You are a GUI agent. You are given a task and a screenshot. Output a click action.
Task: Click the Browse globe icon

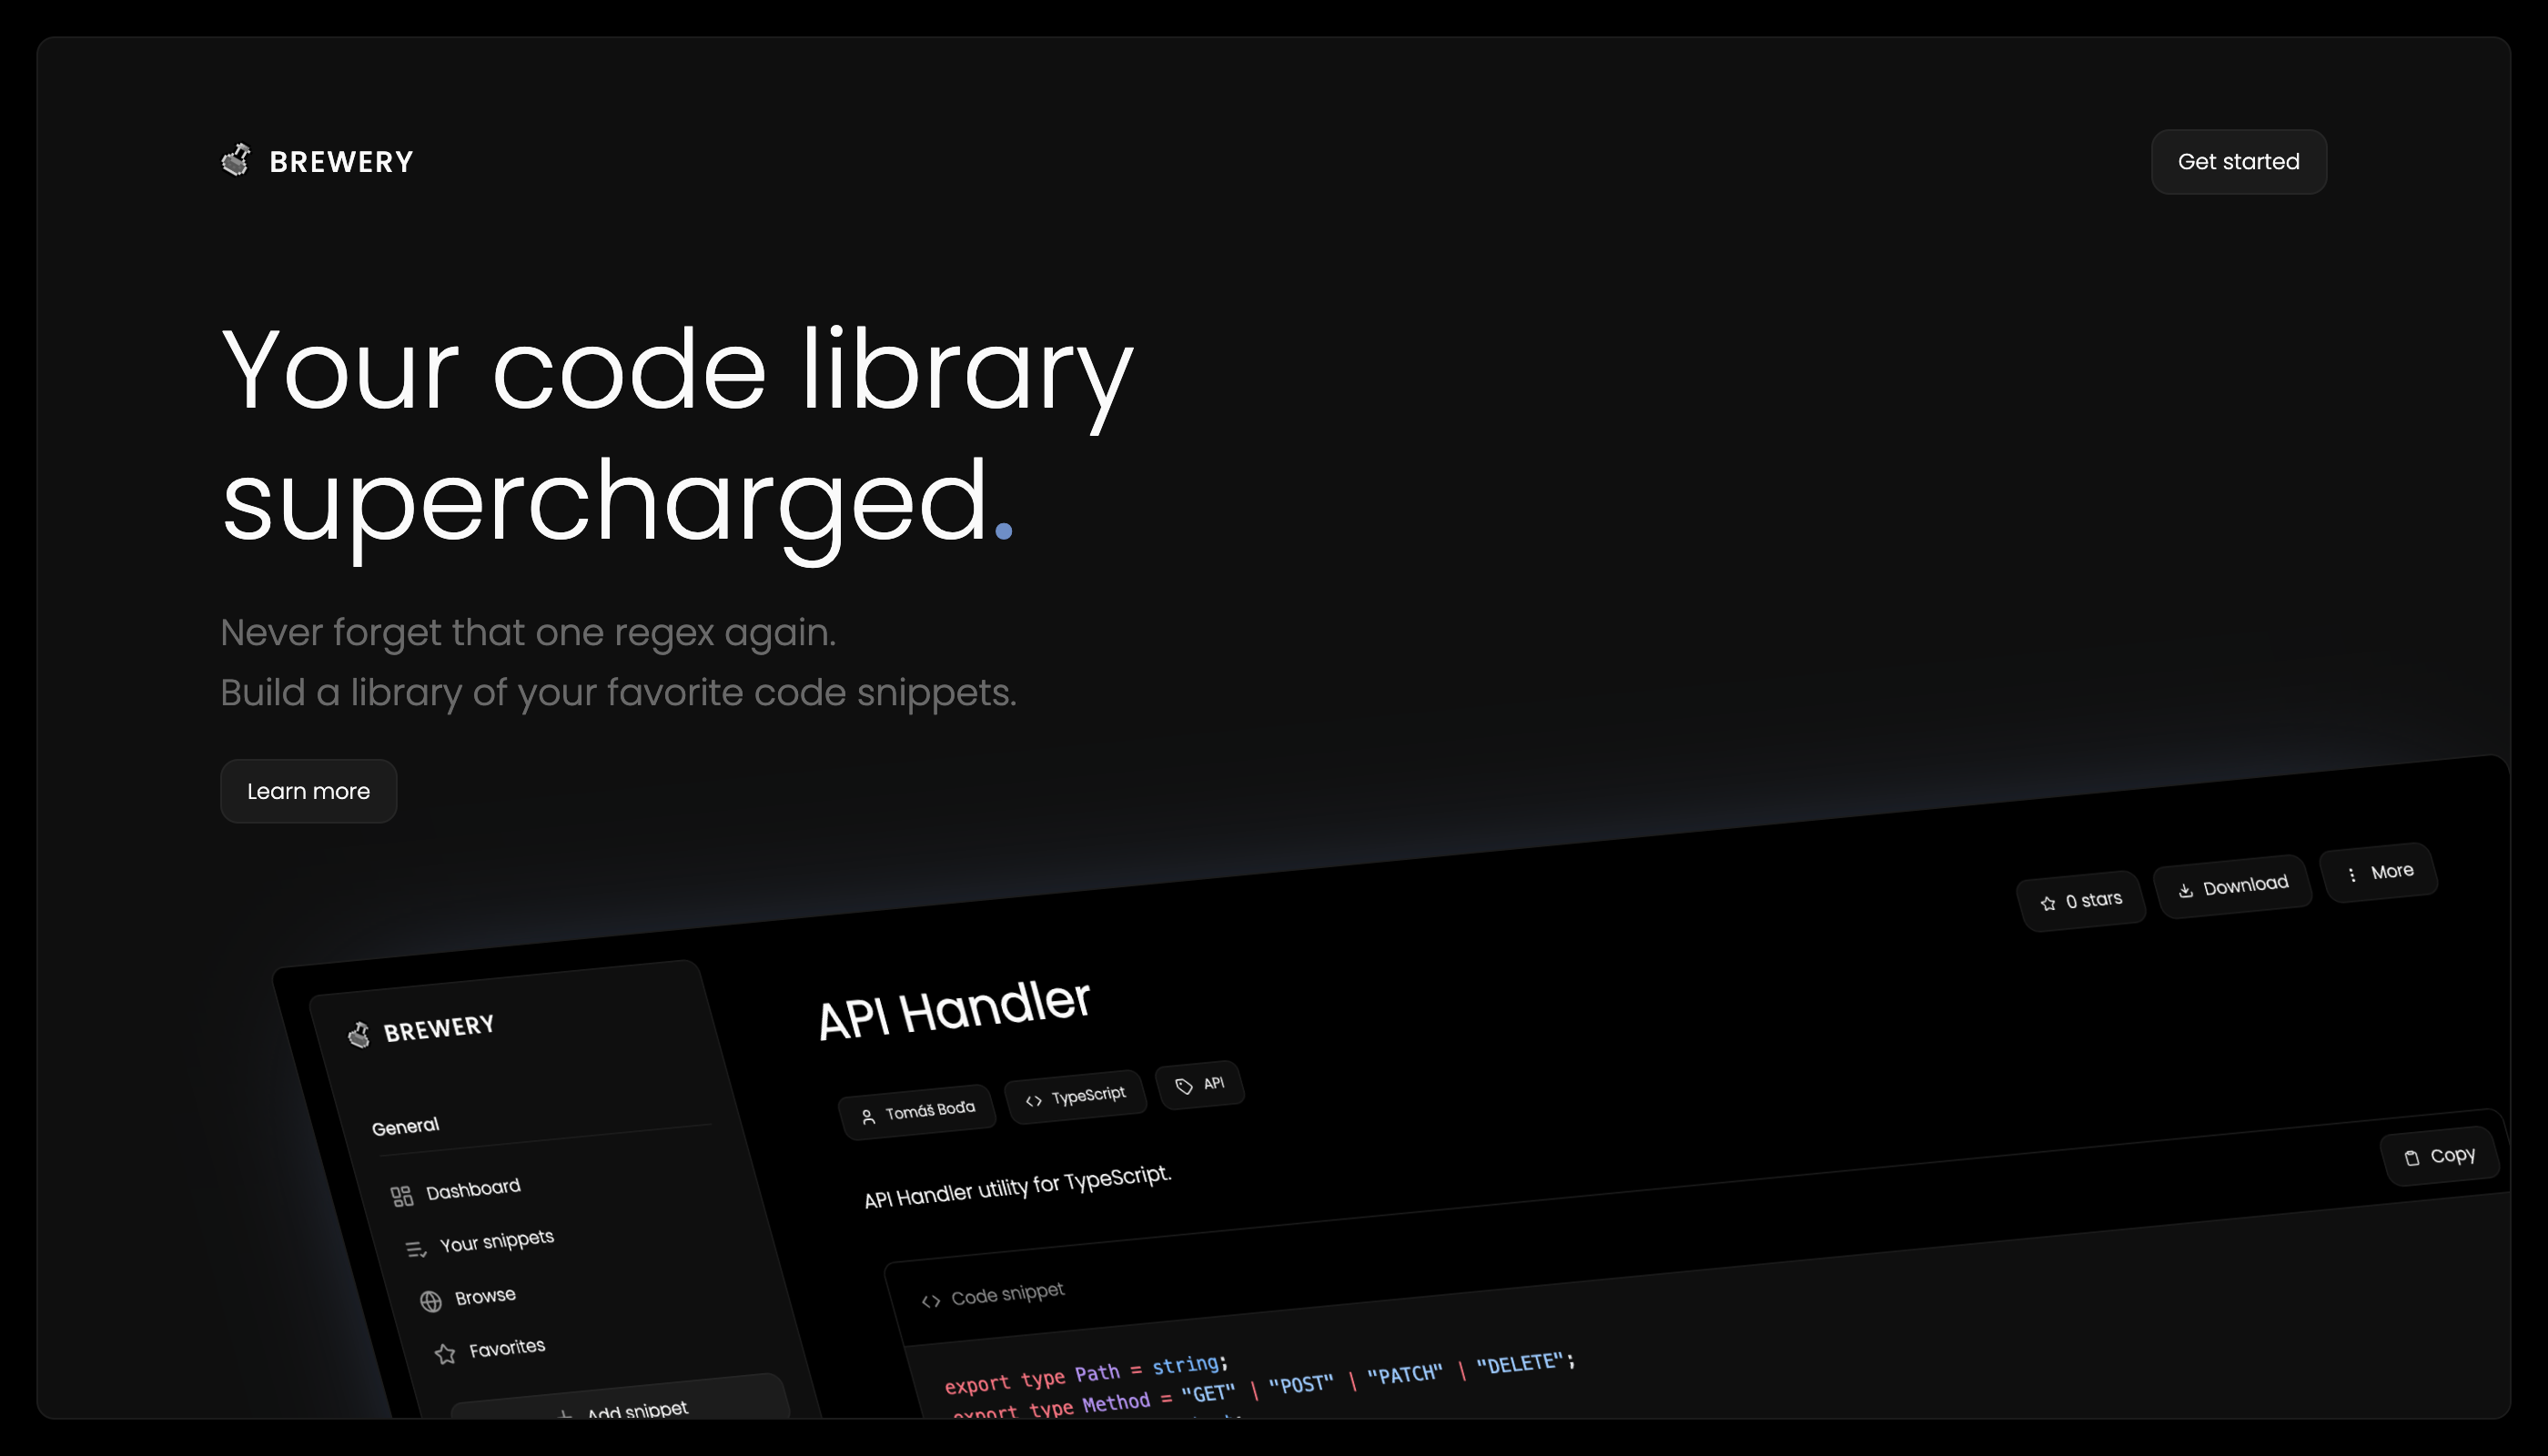click(x=430, y=1301)
